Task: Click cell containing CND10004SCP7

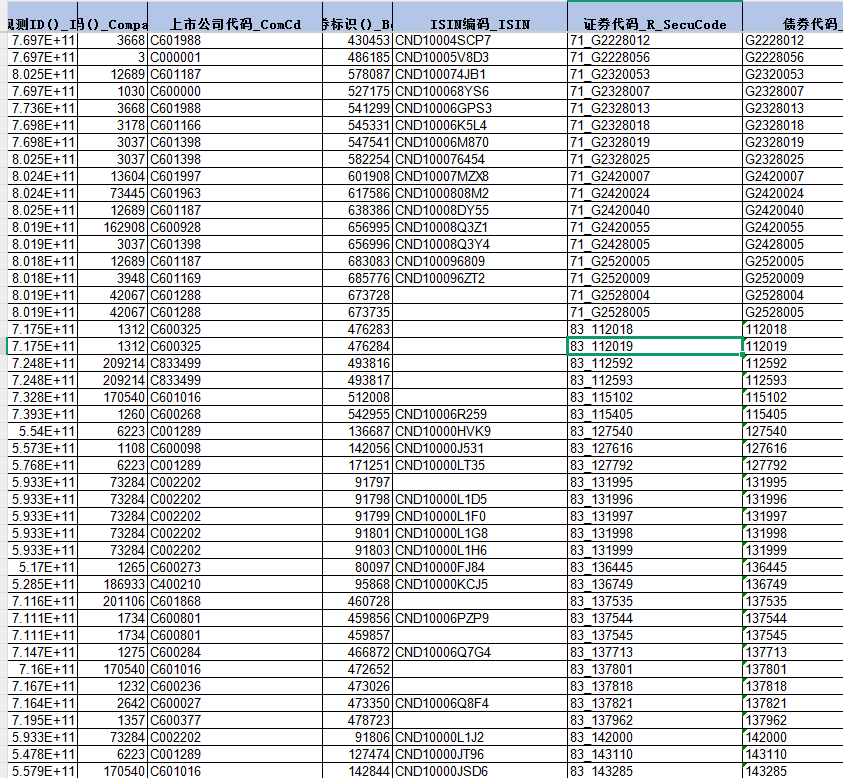Action: pos(444,40)
